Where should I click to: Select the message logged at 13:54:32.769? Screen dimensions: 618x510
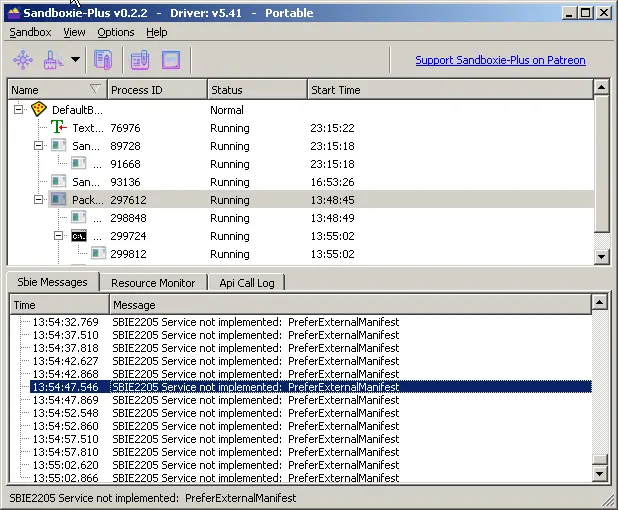(311, 322)
